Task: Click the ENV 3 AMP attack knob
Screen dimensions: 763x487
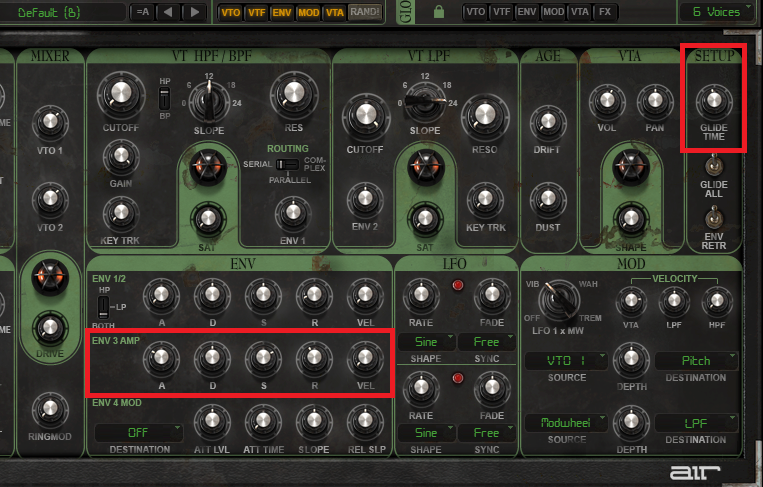Action: tap(160, 355)
